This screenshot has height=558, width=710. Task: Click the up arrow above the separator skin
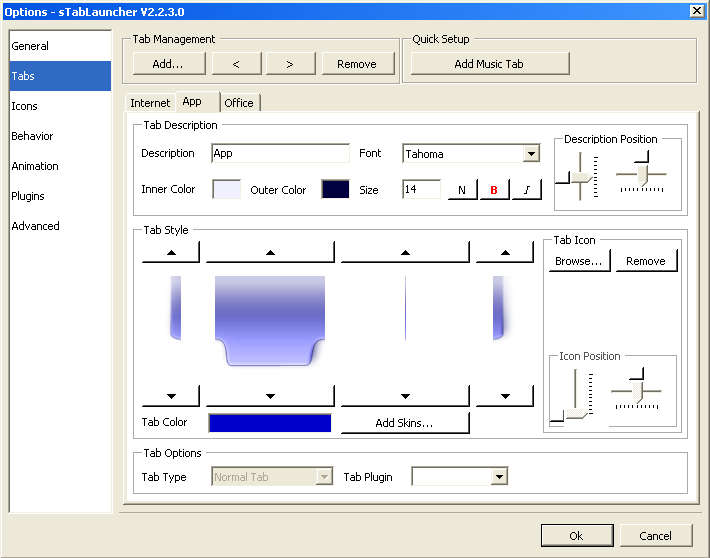pyautogui.click(x=405, y=252)
